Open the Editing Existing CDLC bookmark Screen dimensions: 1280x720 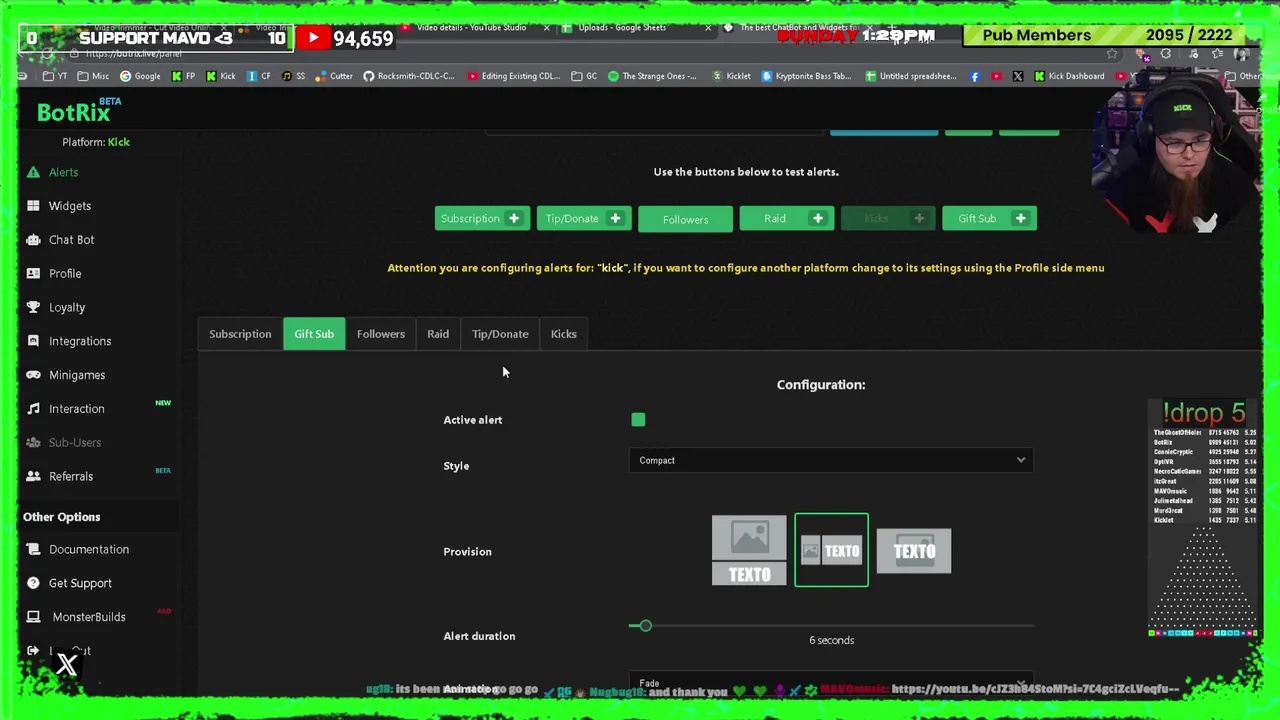point(513,76)
